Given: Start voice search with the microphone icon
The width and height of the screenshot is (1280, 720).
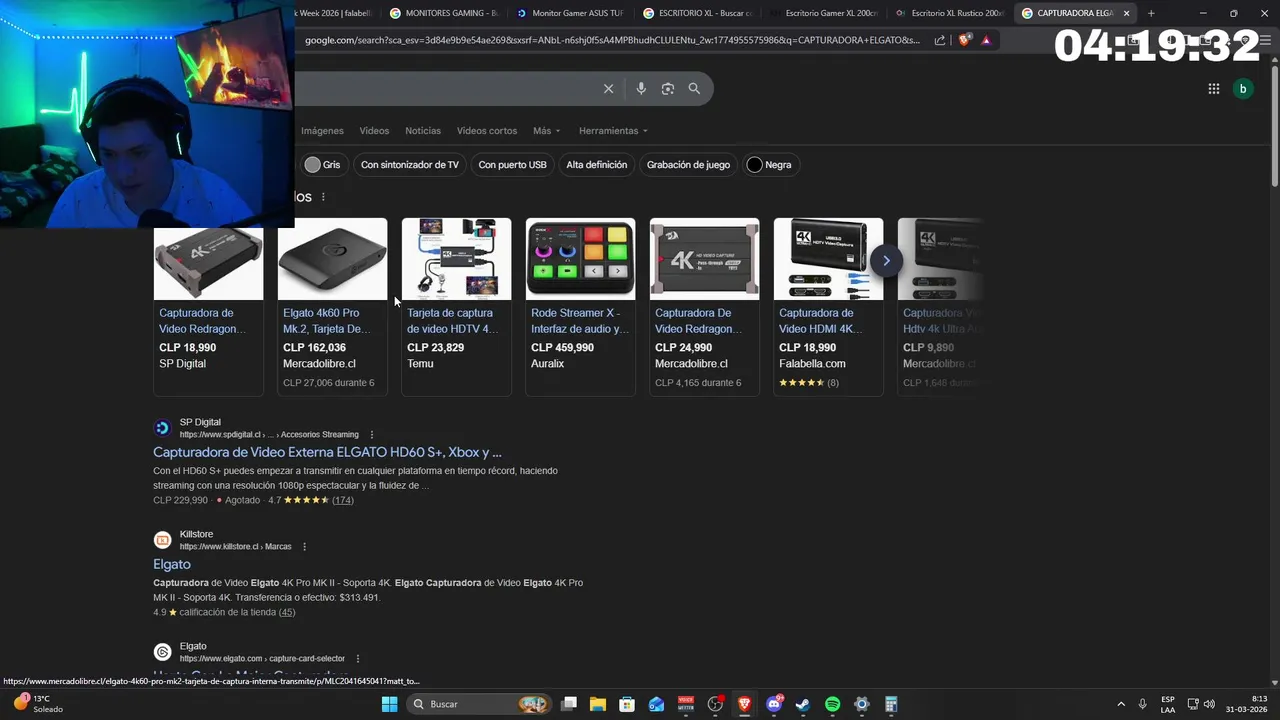Looking at the screenshot, I should coord(641,89).
